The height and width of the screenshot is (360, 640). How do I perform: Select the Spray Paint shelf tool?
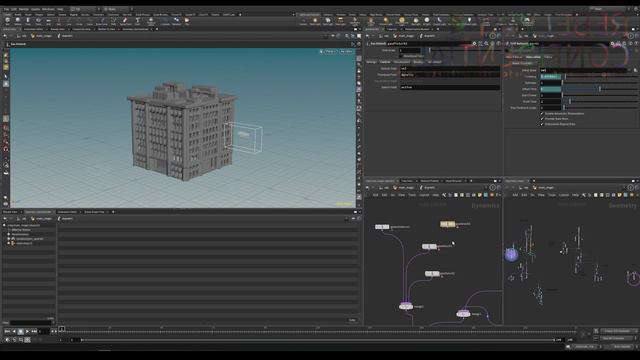click(124, 21)
